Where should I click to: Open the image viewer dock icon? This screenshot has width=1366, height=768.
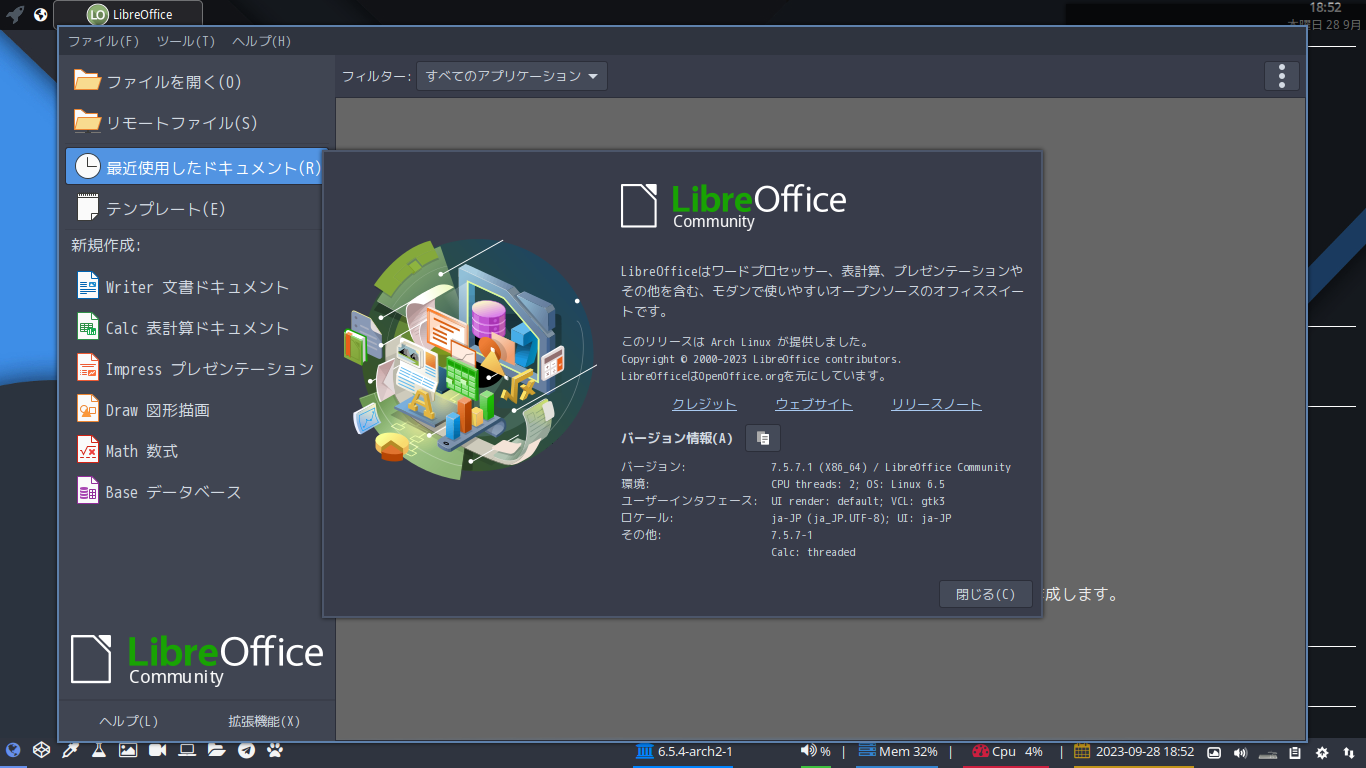(128, 750)
